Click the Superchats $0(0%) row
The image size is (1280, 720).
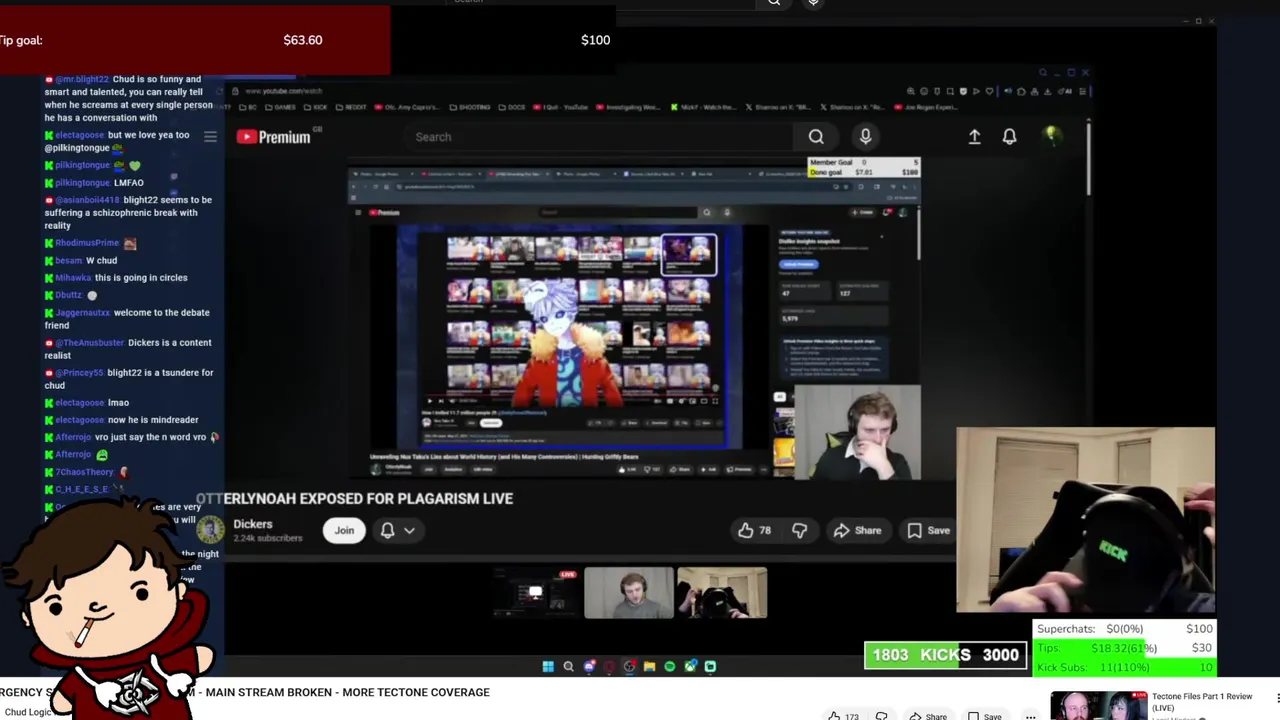click(x=1125, y=629)
